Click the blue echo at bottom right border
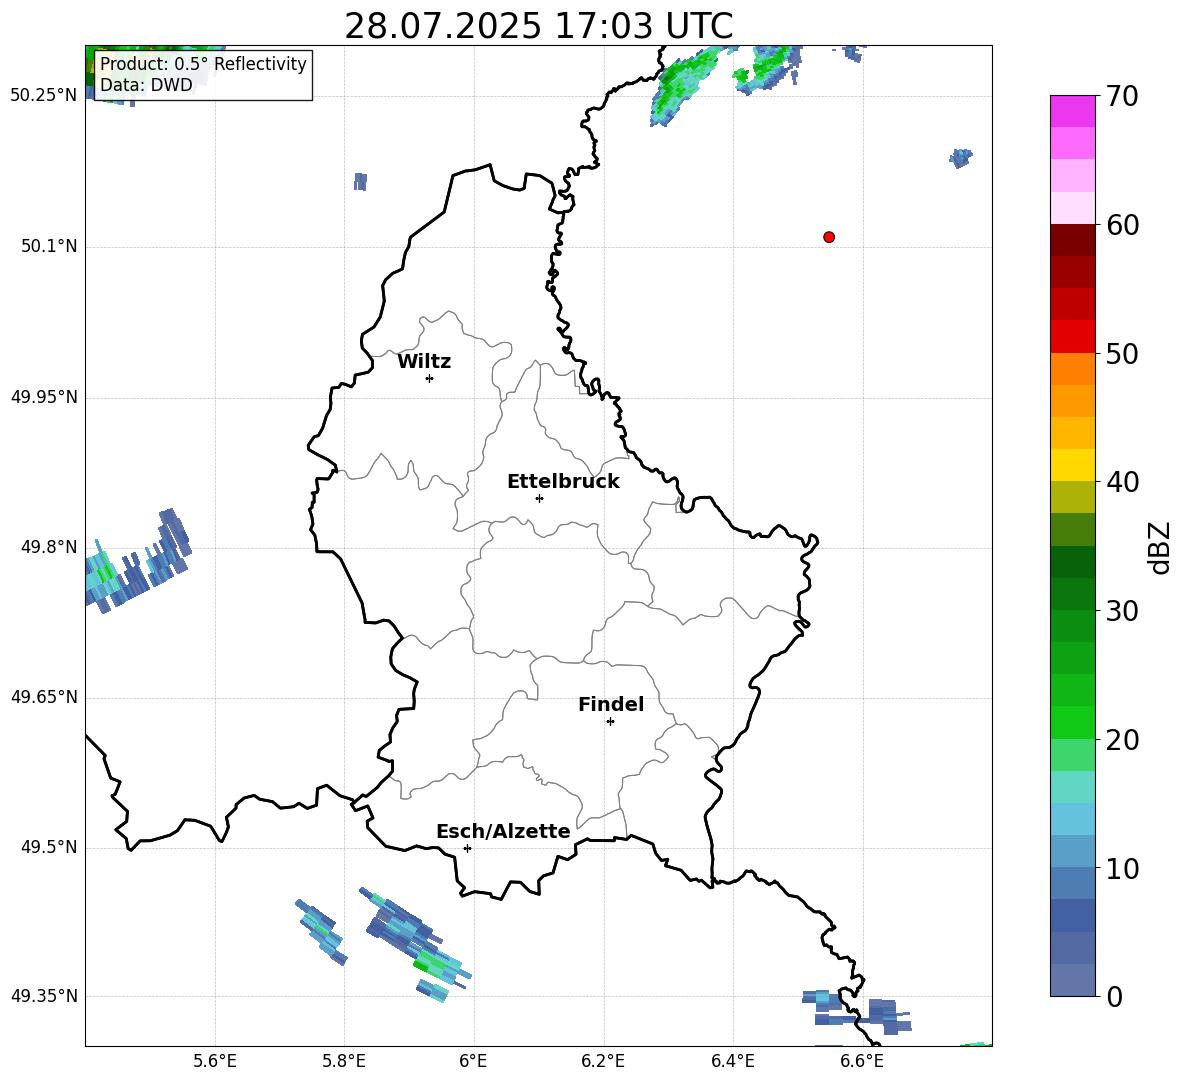Screen dimensions: 1184x1081 (x=857, y=1012)
